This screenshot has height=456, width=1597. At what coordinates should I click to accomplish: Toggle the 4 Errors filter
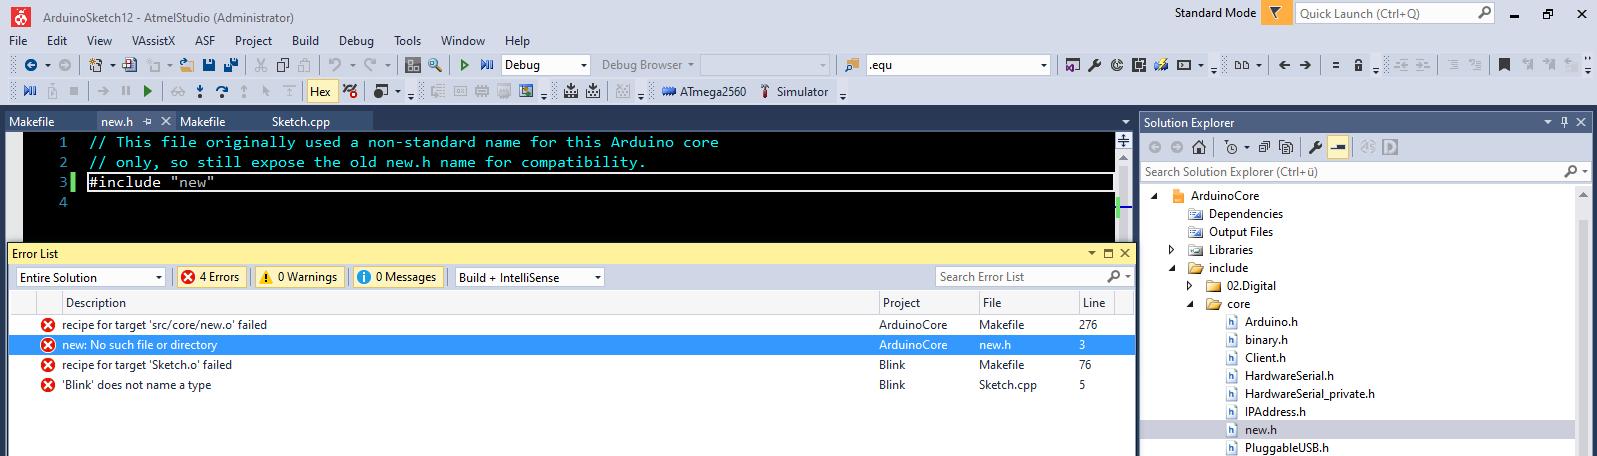pos(210,277)
